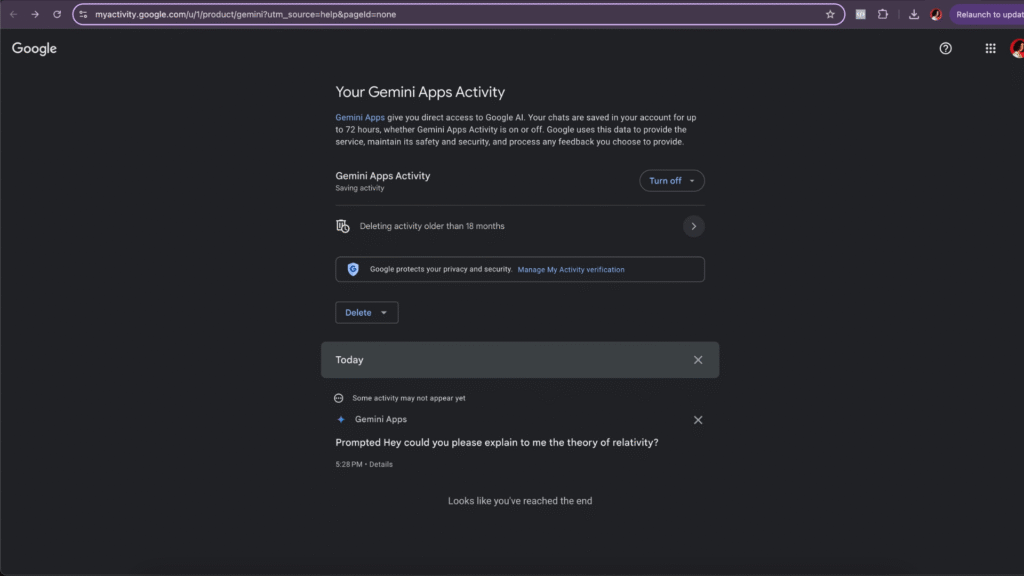
Task: Click the browser back arrow
Action: coord(13,14)
